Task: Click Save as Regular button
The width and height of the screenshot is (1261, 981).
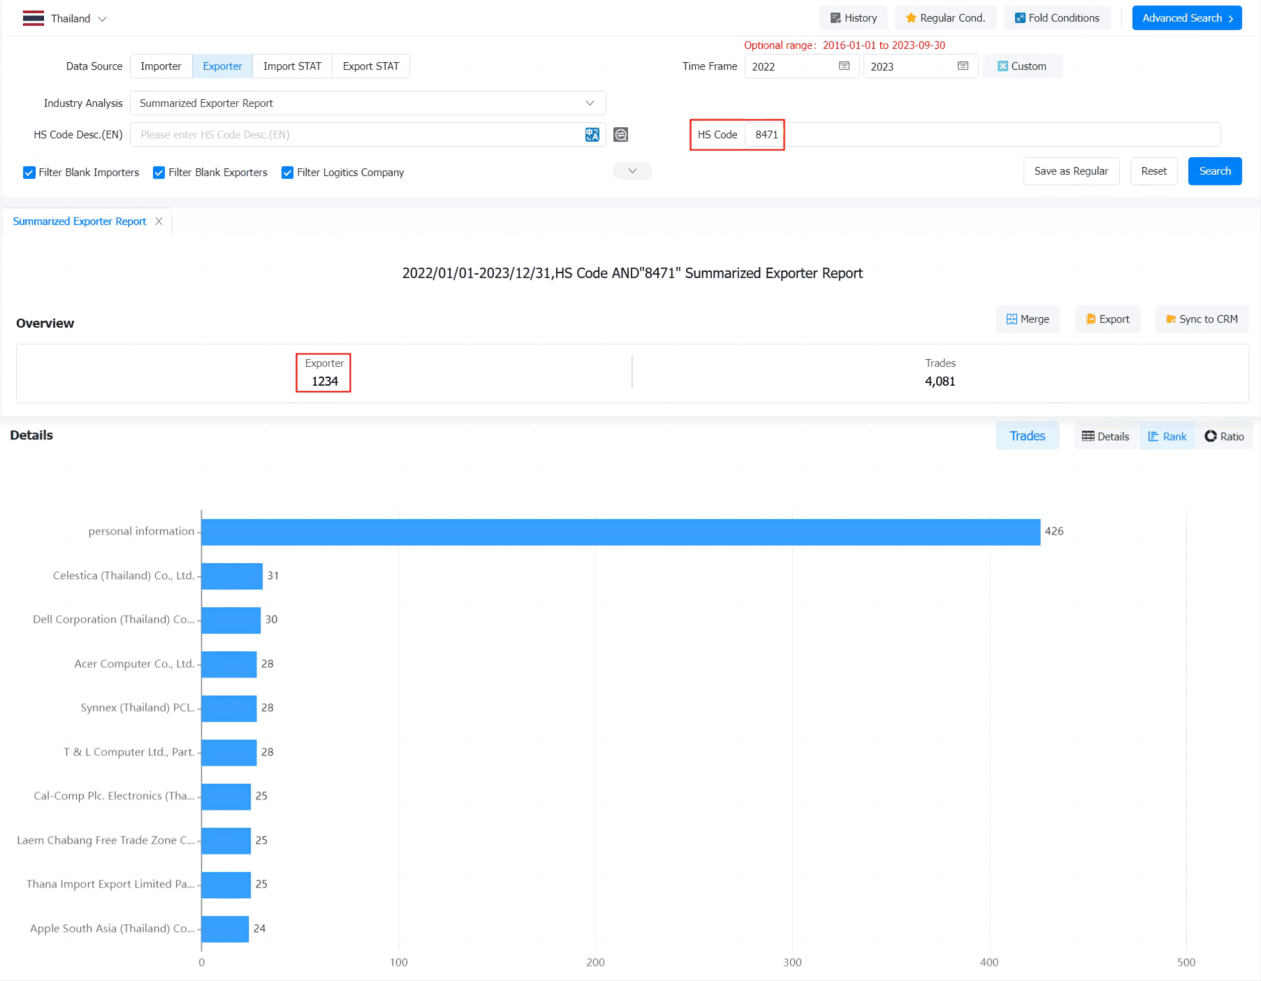Action: [1071, 171]
